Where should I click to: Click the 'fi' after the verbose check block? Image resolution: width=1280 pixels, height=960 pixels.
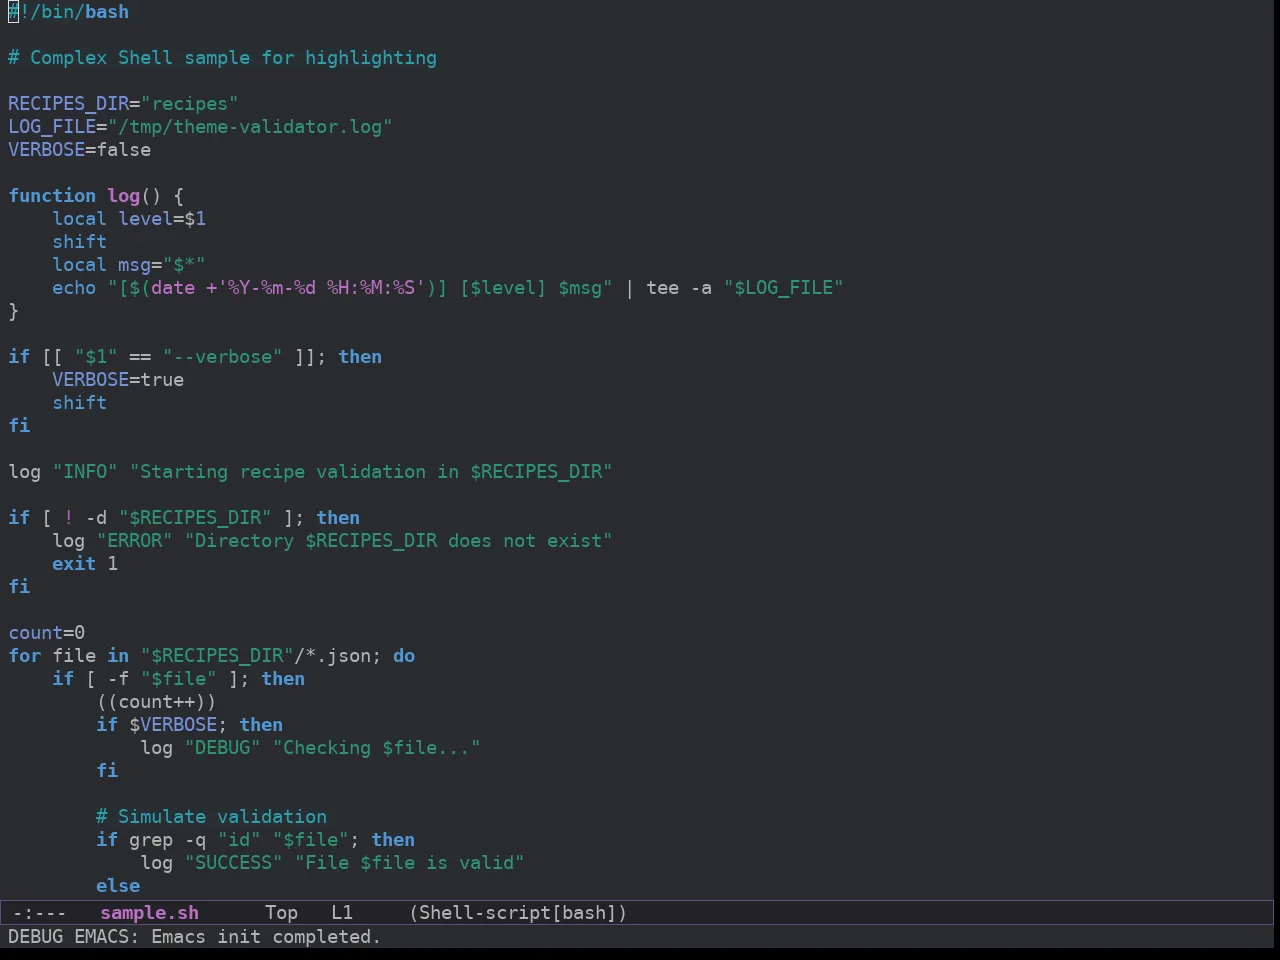click(x=19, y=426)
